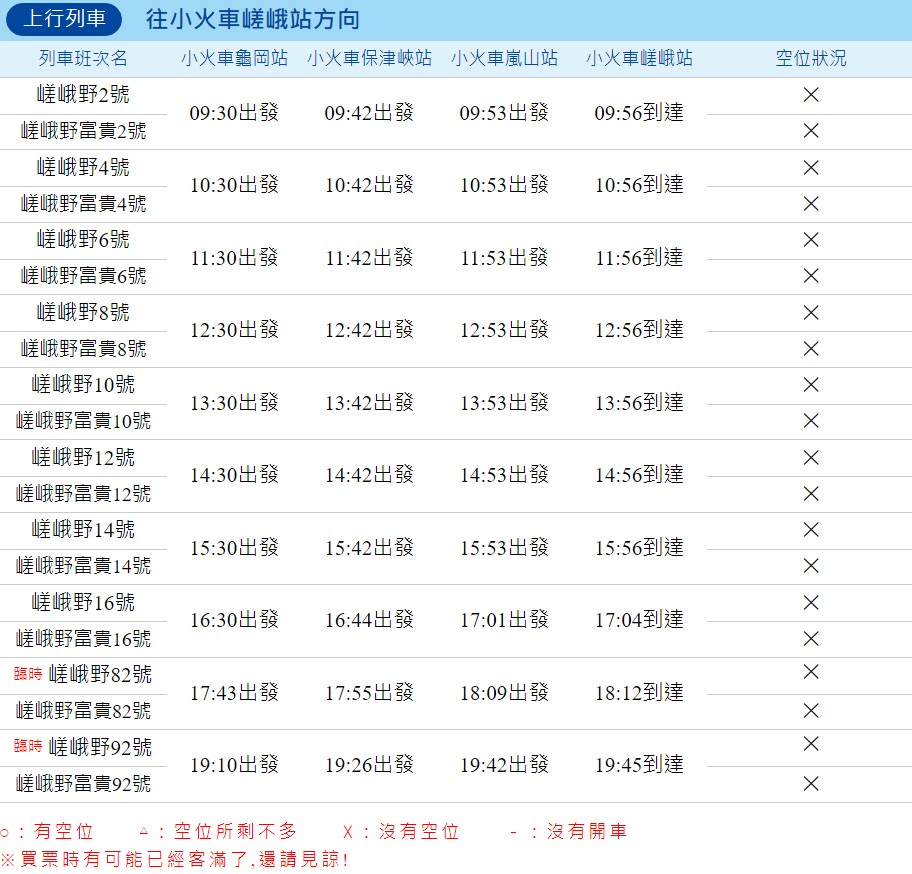Click the X：沒有空位 legend entry
Viewport: 912px width, 874px height.
click(401, 832)
